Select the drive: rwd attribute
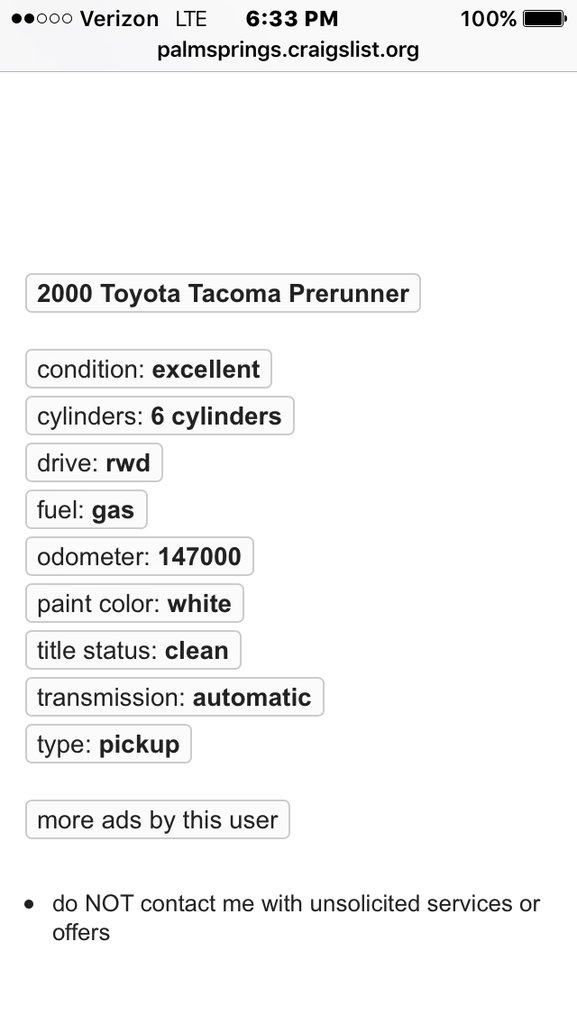Viewport: 577px width, 1024px height. [94, 463]
